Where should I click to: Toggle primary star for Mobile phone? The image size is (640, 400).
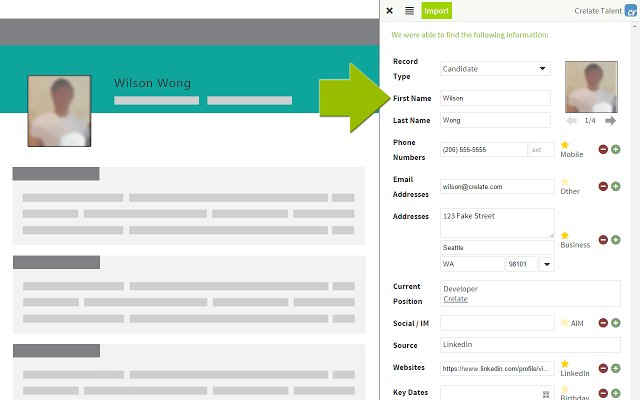point(565,145)
